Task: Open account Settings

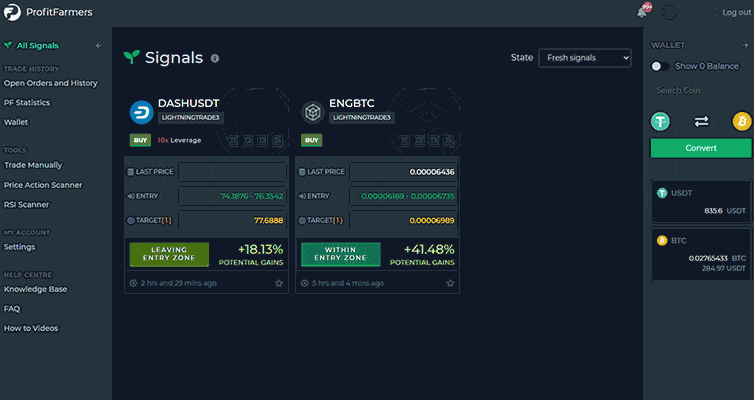Action: pos(19,247)
